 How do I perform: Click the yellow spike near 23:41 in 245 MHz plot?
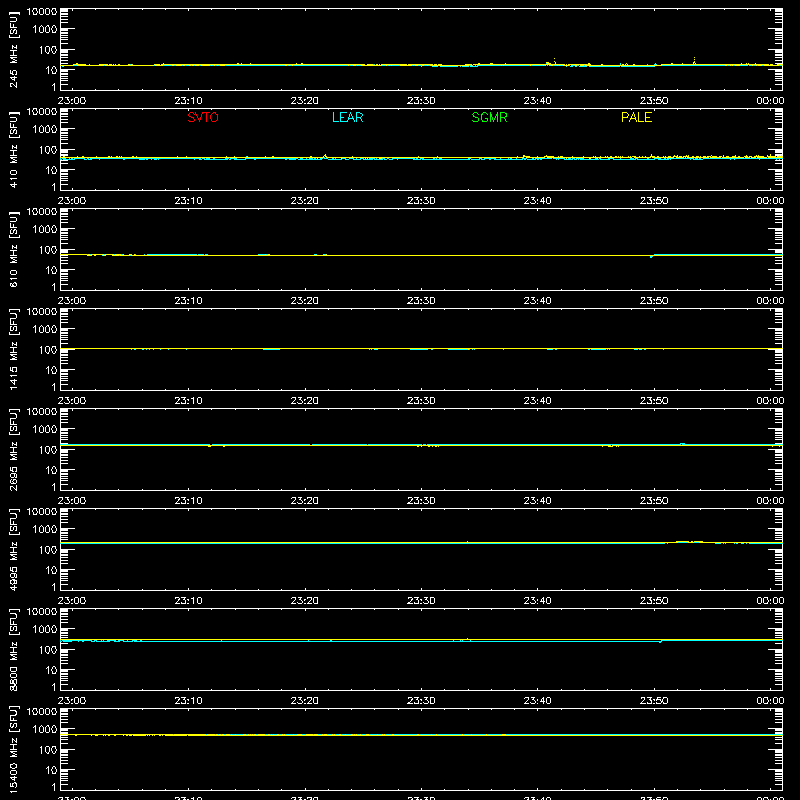[554, 61]
